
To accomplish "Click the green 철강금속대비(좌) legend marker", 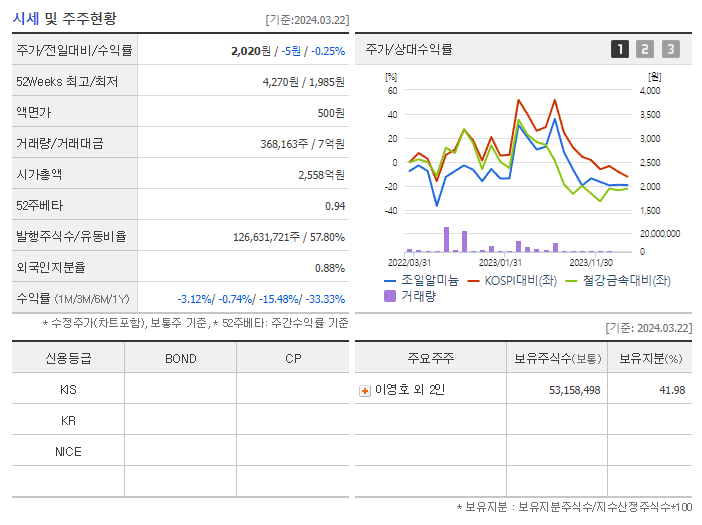I will (x=571, y=281).
